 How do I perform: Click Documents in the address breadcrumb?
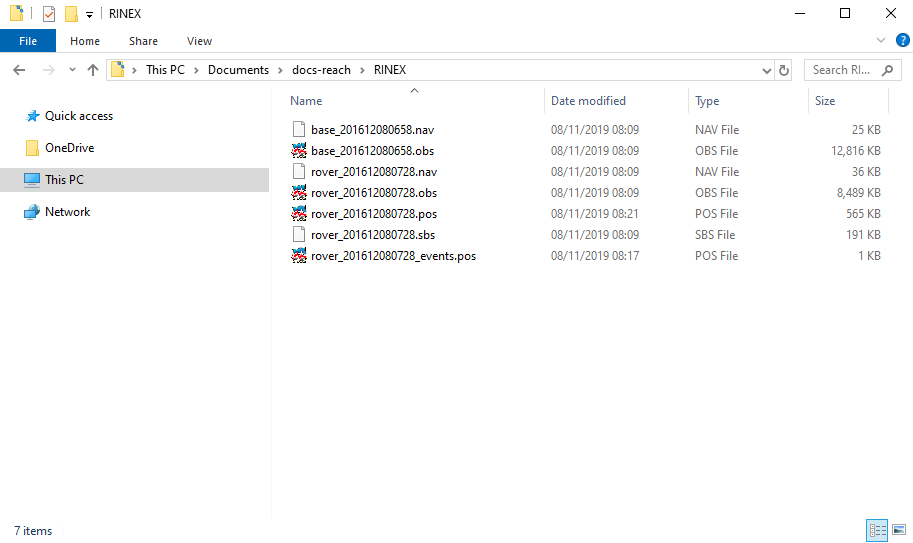pos(238,70)
